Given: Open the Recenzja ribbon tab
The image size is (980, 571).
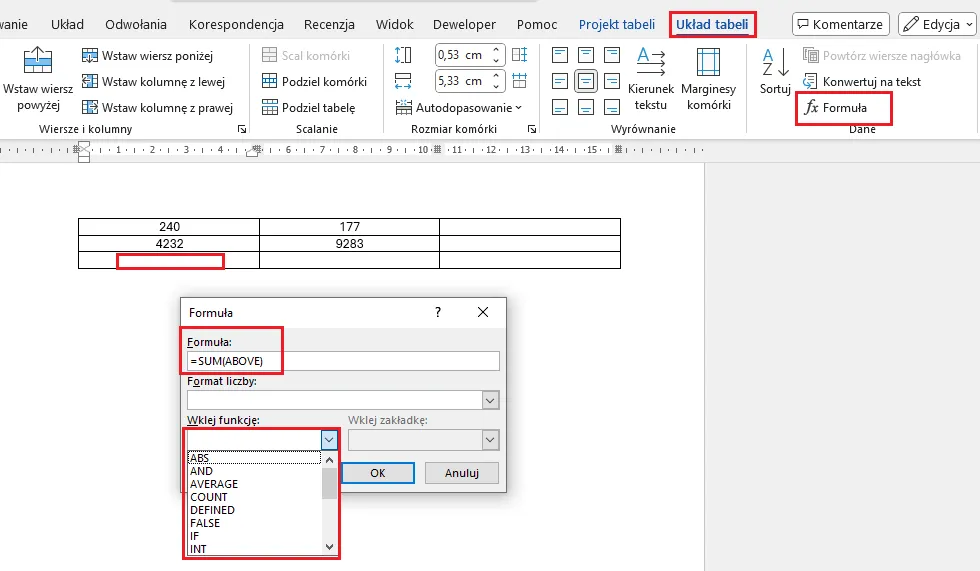Looking at the screenshot, I should click(x=329, y=24).
